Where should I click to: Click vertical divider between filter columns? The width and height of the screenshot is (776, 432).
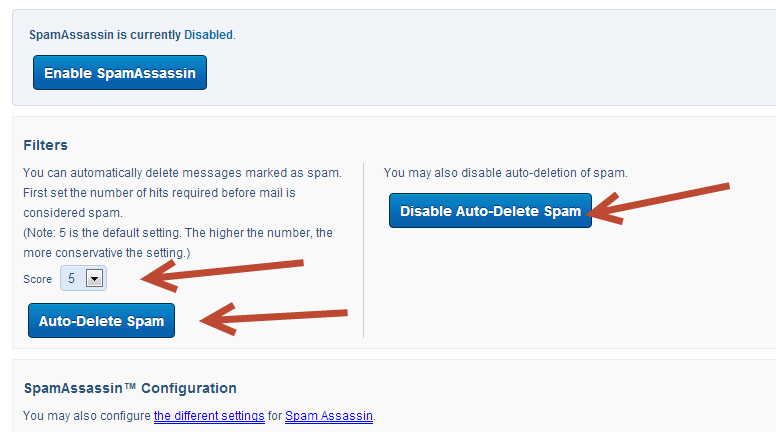pyautogui.click(x=364, y=250)
